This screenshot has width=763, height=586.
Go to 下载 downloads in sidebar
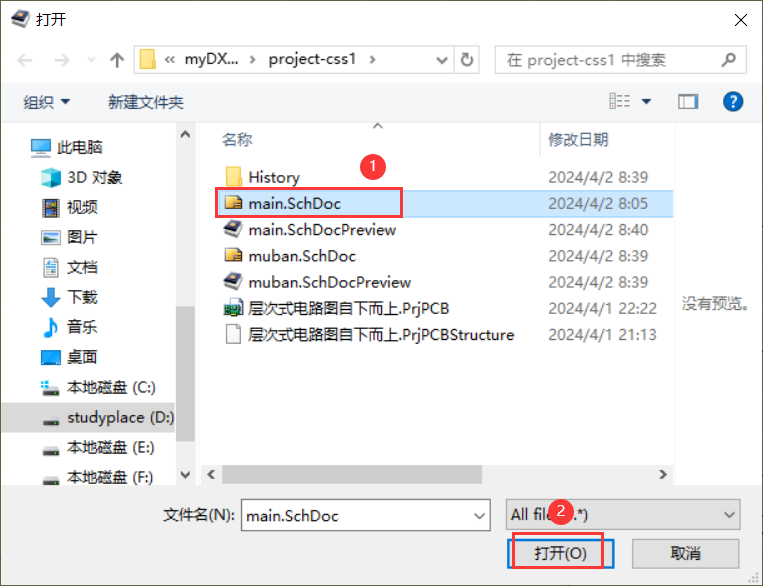coord(82,297)
